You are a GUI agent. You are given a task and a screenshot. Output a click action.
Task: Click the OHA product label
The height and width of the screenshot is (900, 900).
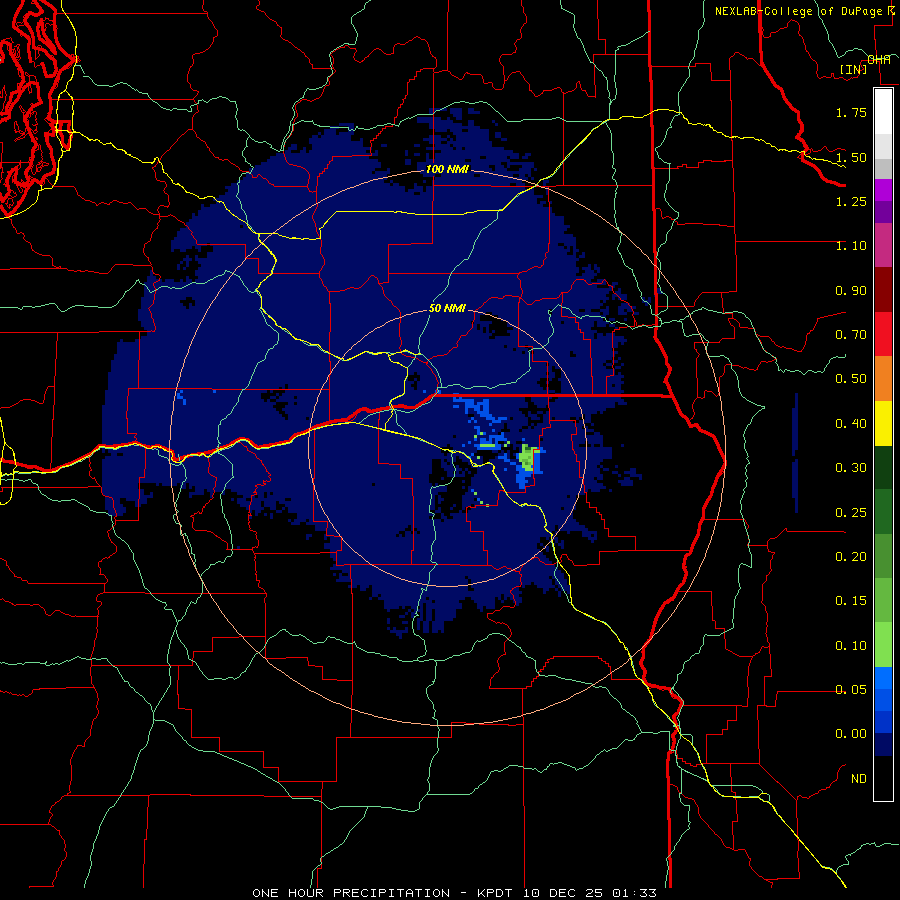tap(879, 60)
